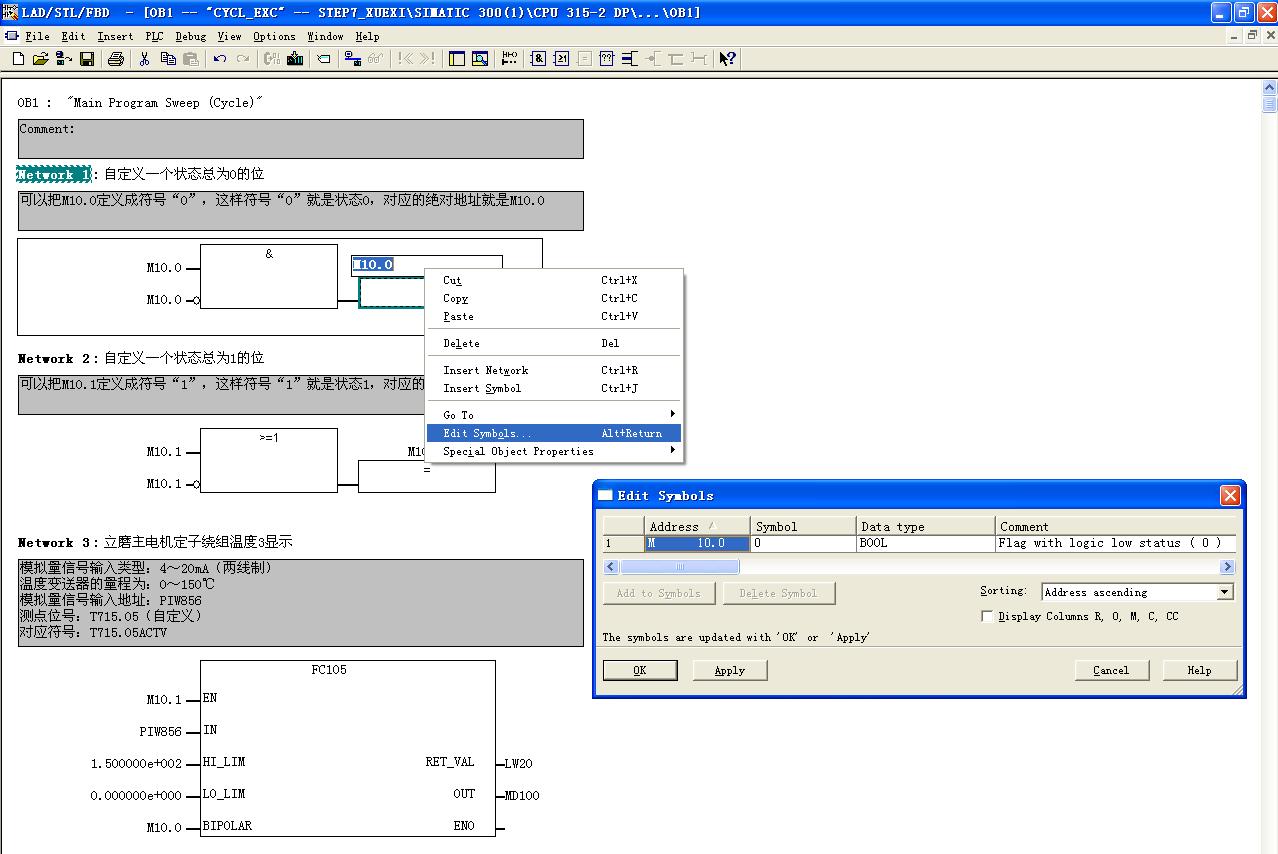Click the symbol table left scroll arrow
Screen dimensions: 1278x854
pyautogui.click(x=611, y=567)
